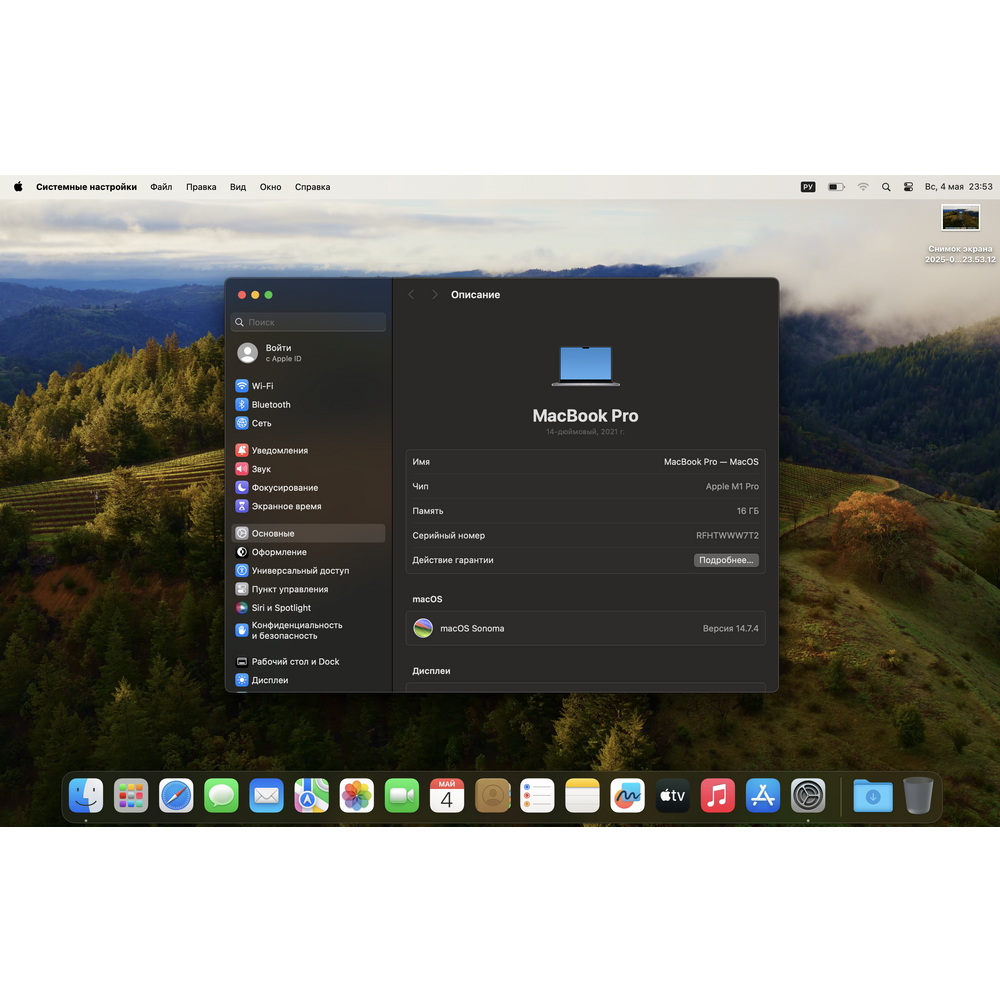Open the Apple menu
Image resolution: width=1000 pixels, height=1000 pixels.
18,187
